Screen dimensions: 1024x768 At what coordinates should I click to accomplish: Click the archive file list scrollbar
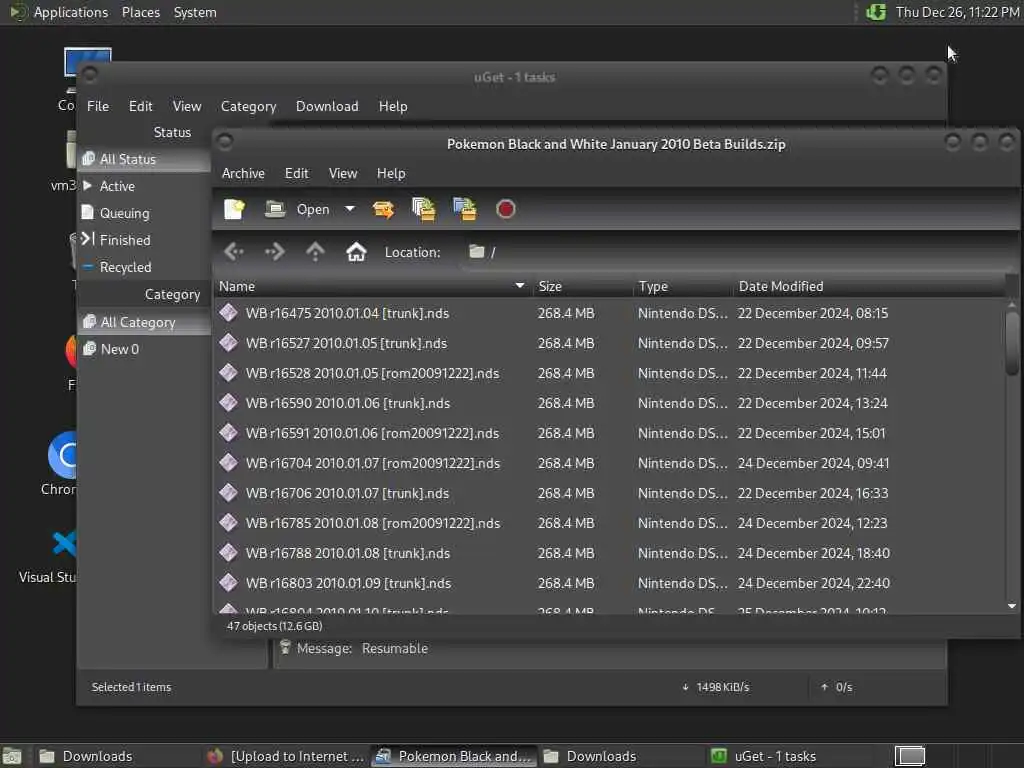[1012, 344]
